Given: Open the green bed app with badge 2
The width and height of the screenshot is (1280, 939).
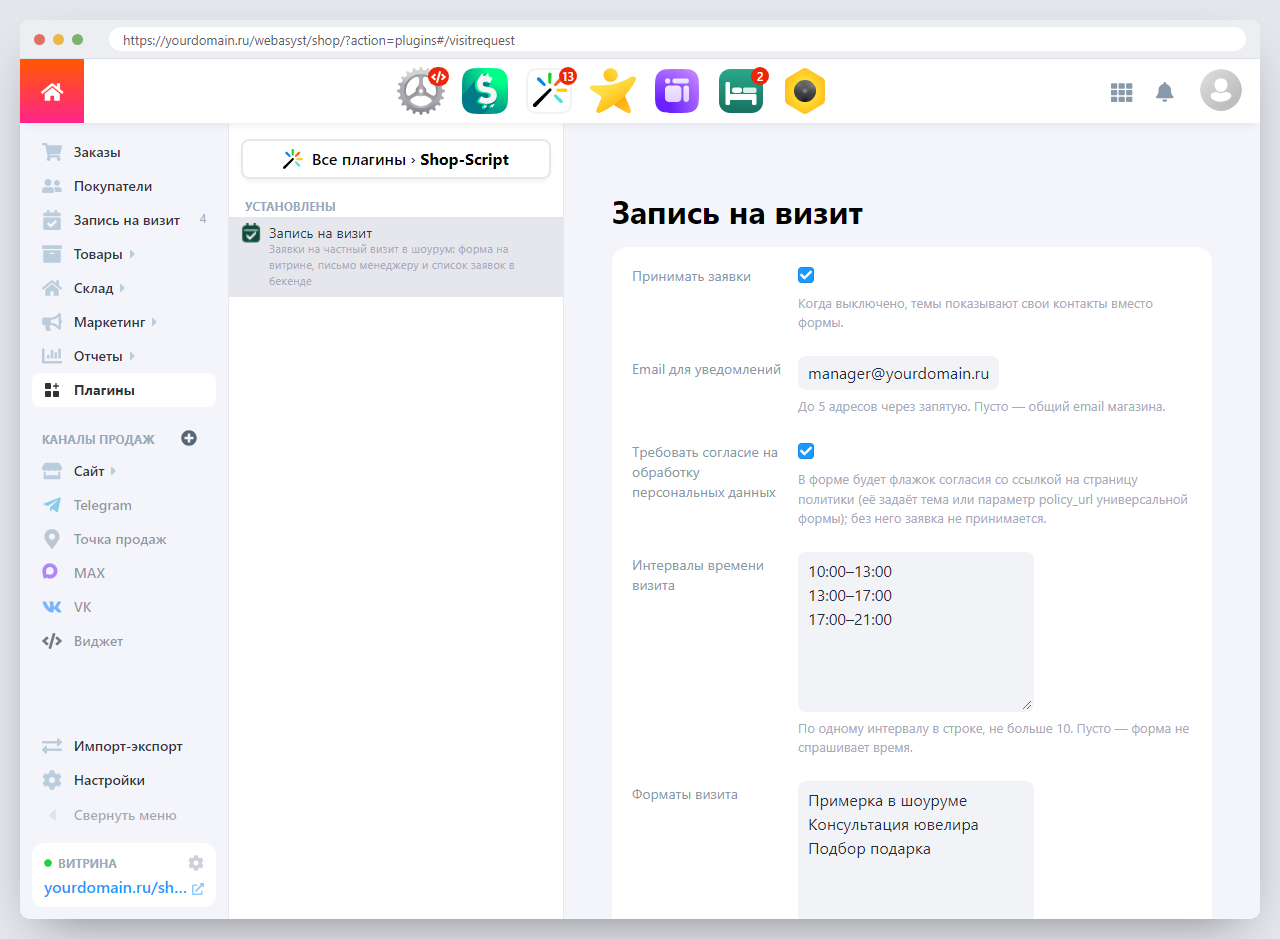Looking at the screenshot, I should click(x=741, y=92).
